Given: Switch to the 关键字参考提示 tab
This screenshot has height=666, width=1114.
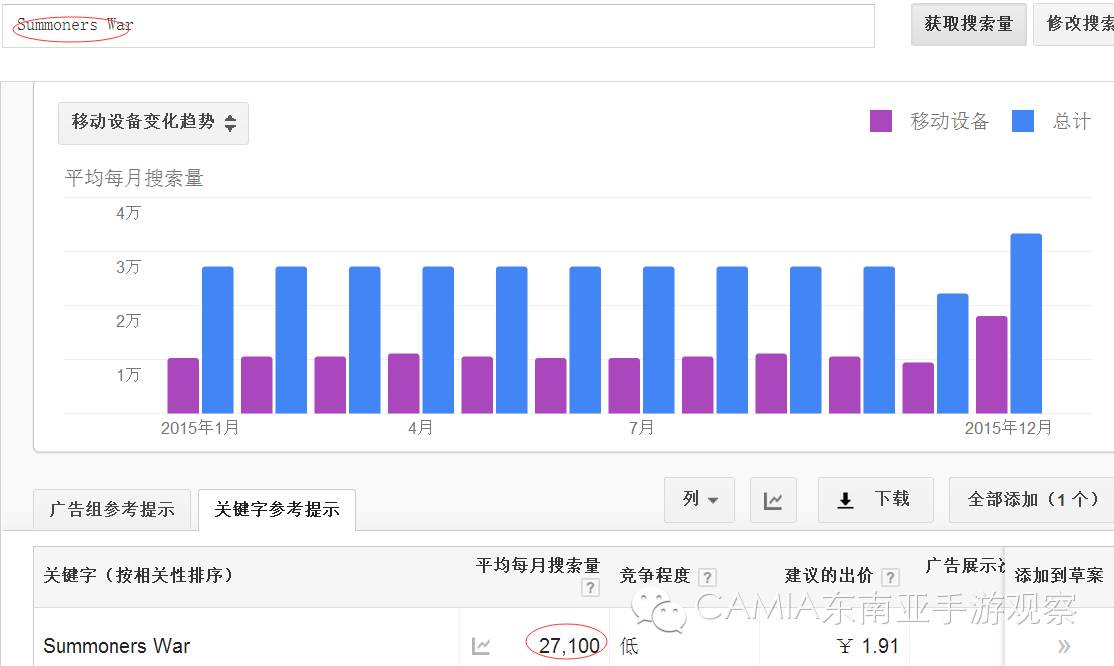Looking at the screenshot, I should 277,510.
